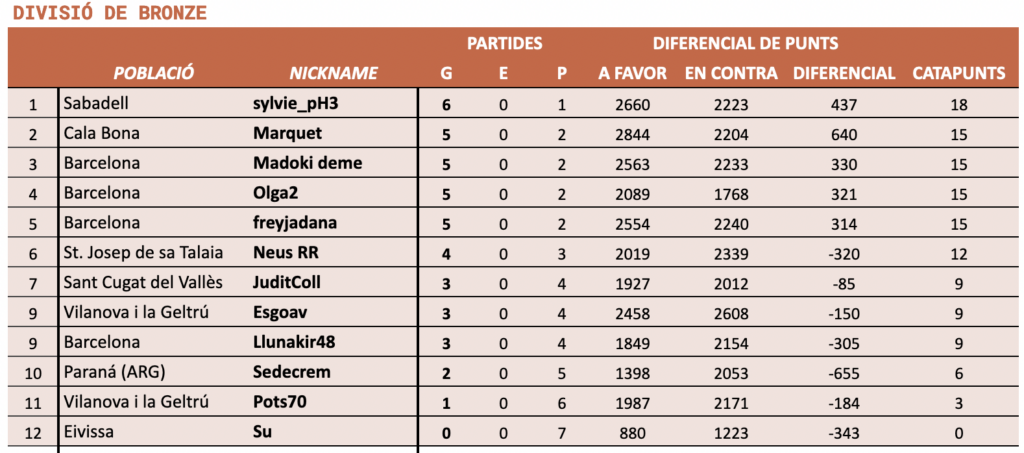This screenshot has height=453, width=1024.
Task: Select the PARTIDES group header
Action: point(504,44)
